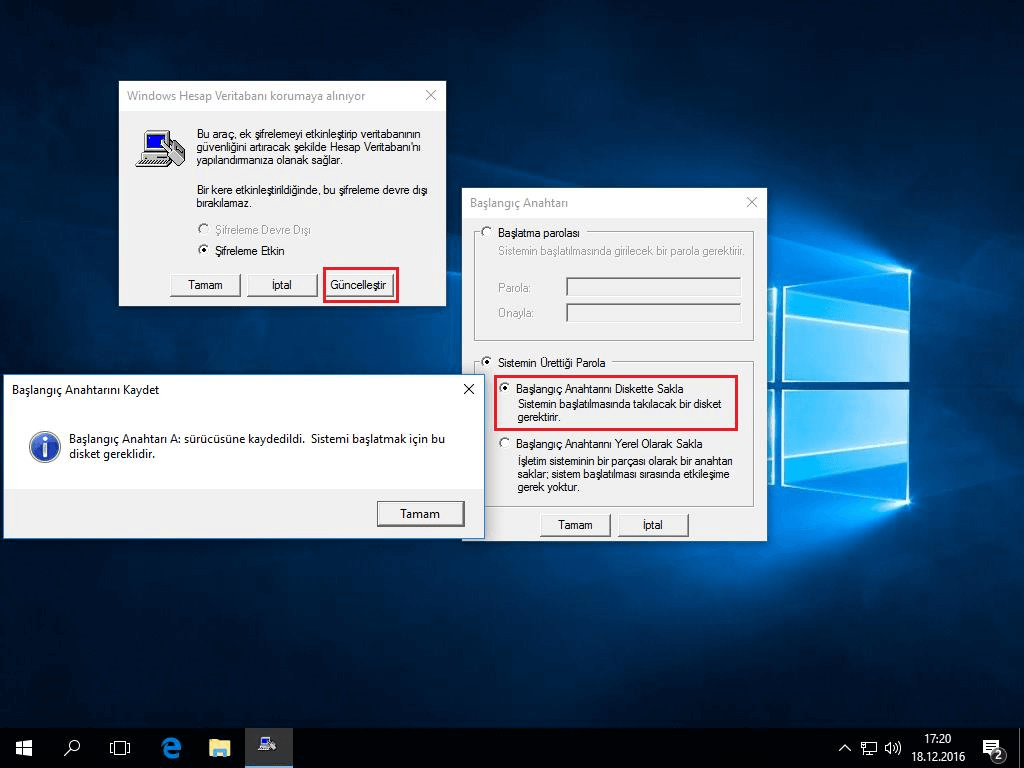Select the Şifreleme Etkin radio button
Screen dimensions: 1024x768
click(x=205, y=251)
